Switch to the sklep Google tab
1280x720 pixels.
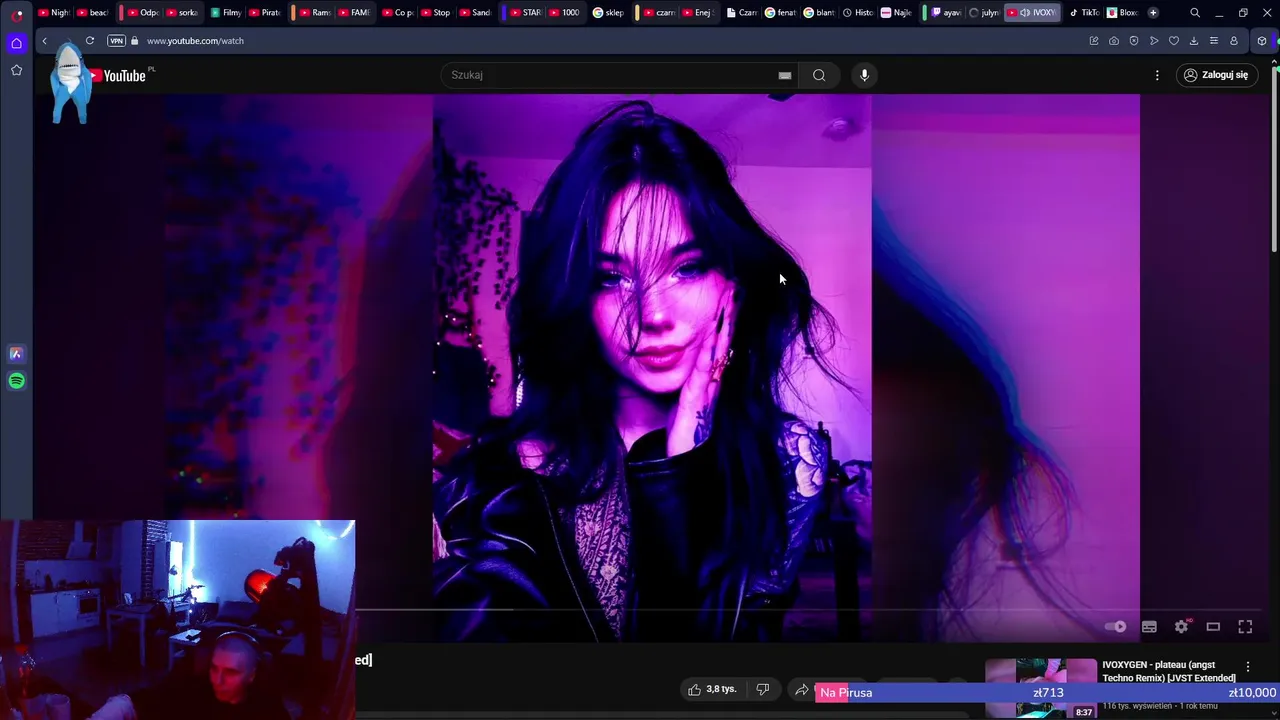tap(608, 13)
